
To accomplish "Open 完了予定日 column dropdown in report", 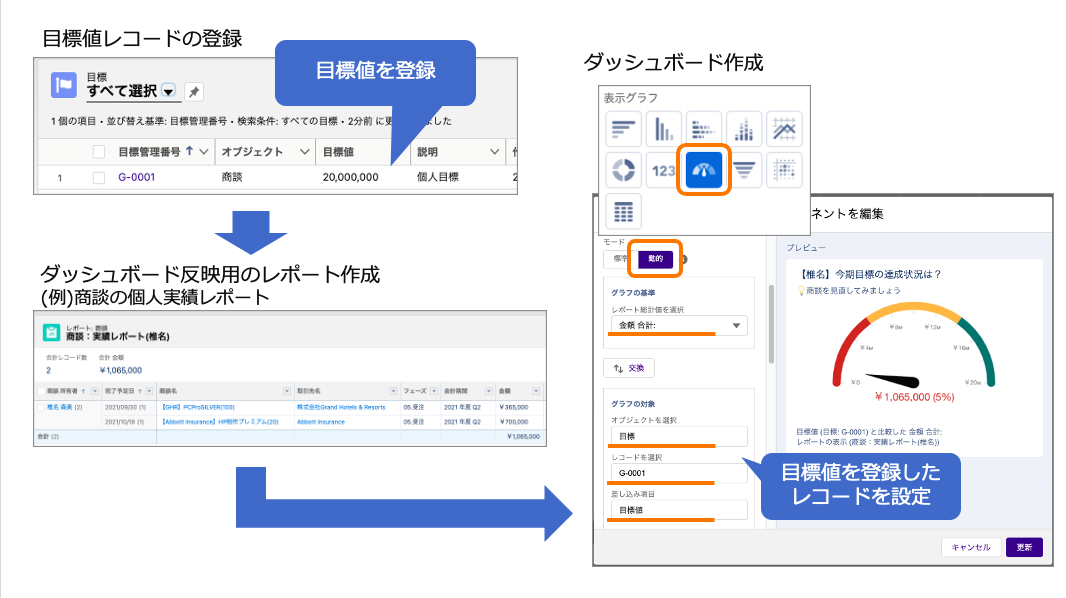I will (150, 391).
